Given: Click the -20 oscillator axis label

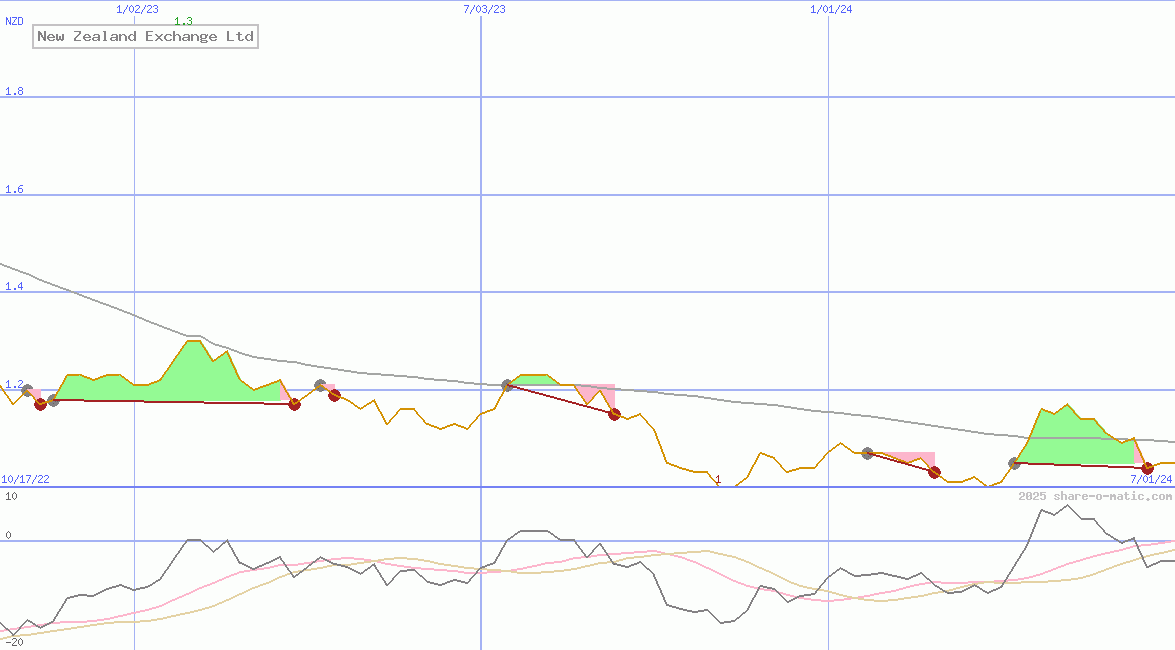Looking at the screenshot, I should tap(15, 642).
